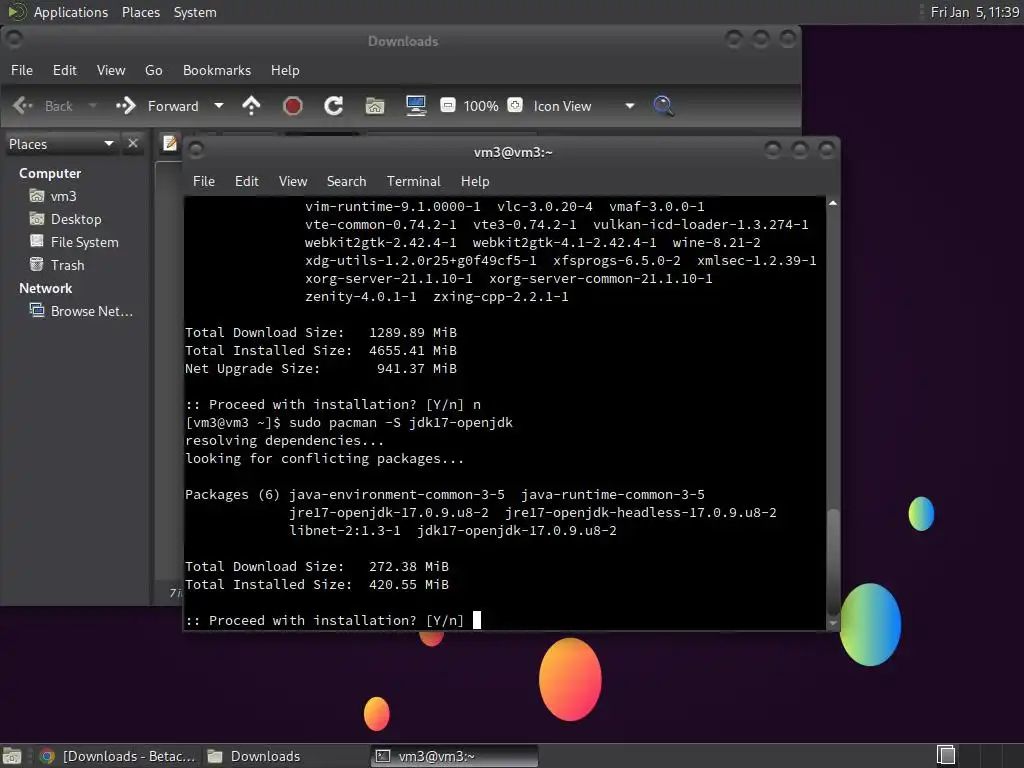This screenshot has height=768, width=1024.
Task: Open the Places side pane dropdown
Action: coord(61,144)
